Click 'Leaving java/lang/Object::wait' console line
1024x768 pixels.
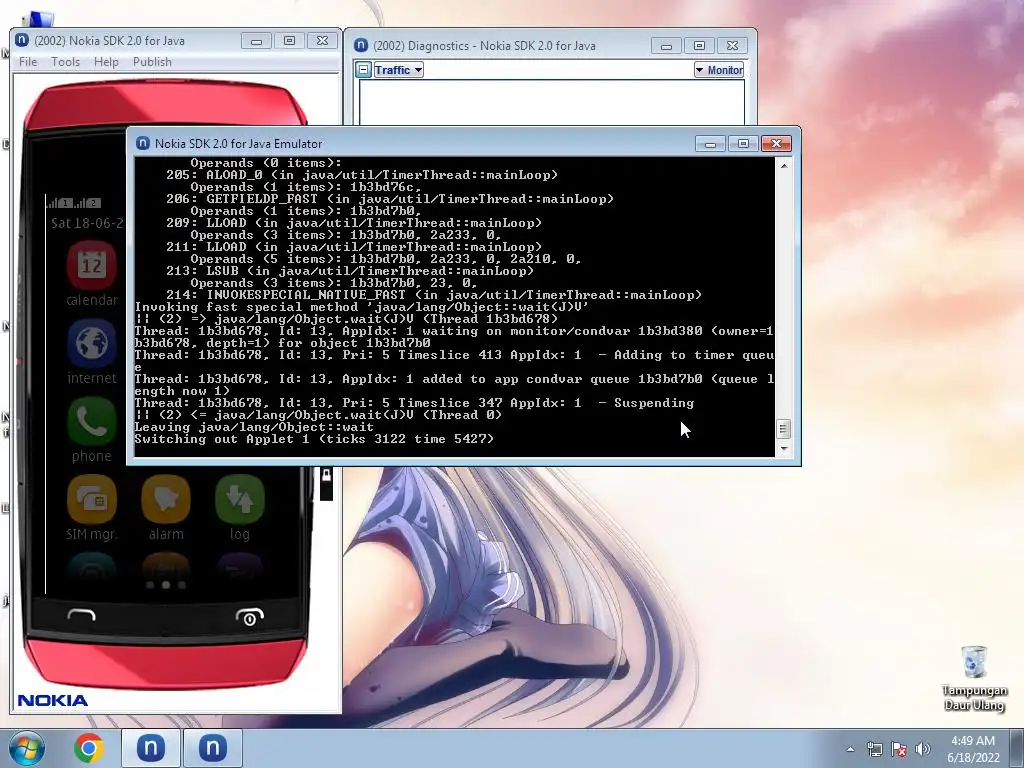pos(254,427)
